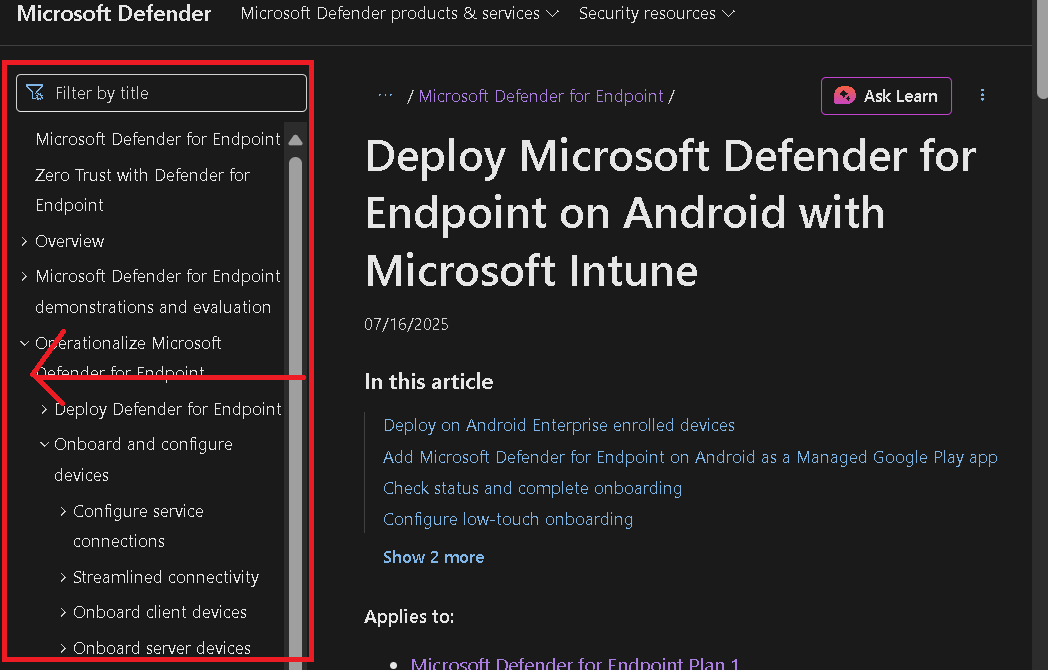The height and width of the screenshot is (670, 1049).
Task: Click the Applies to: label
Action: [409, 616]
